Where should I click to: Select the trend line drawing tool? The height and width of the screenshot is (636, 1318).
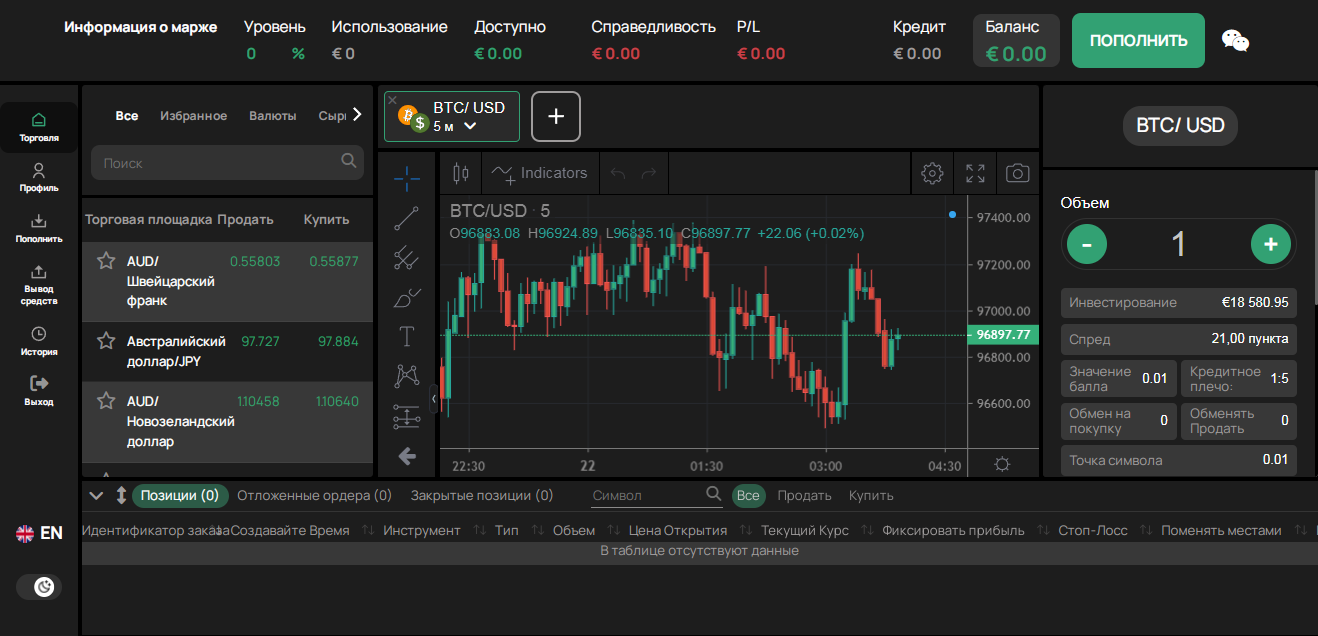[407, 217]
